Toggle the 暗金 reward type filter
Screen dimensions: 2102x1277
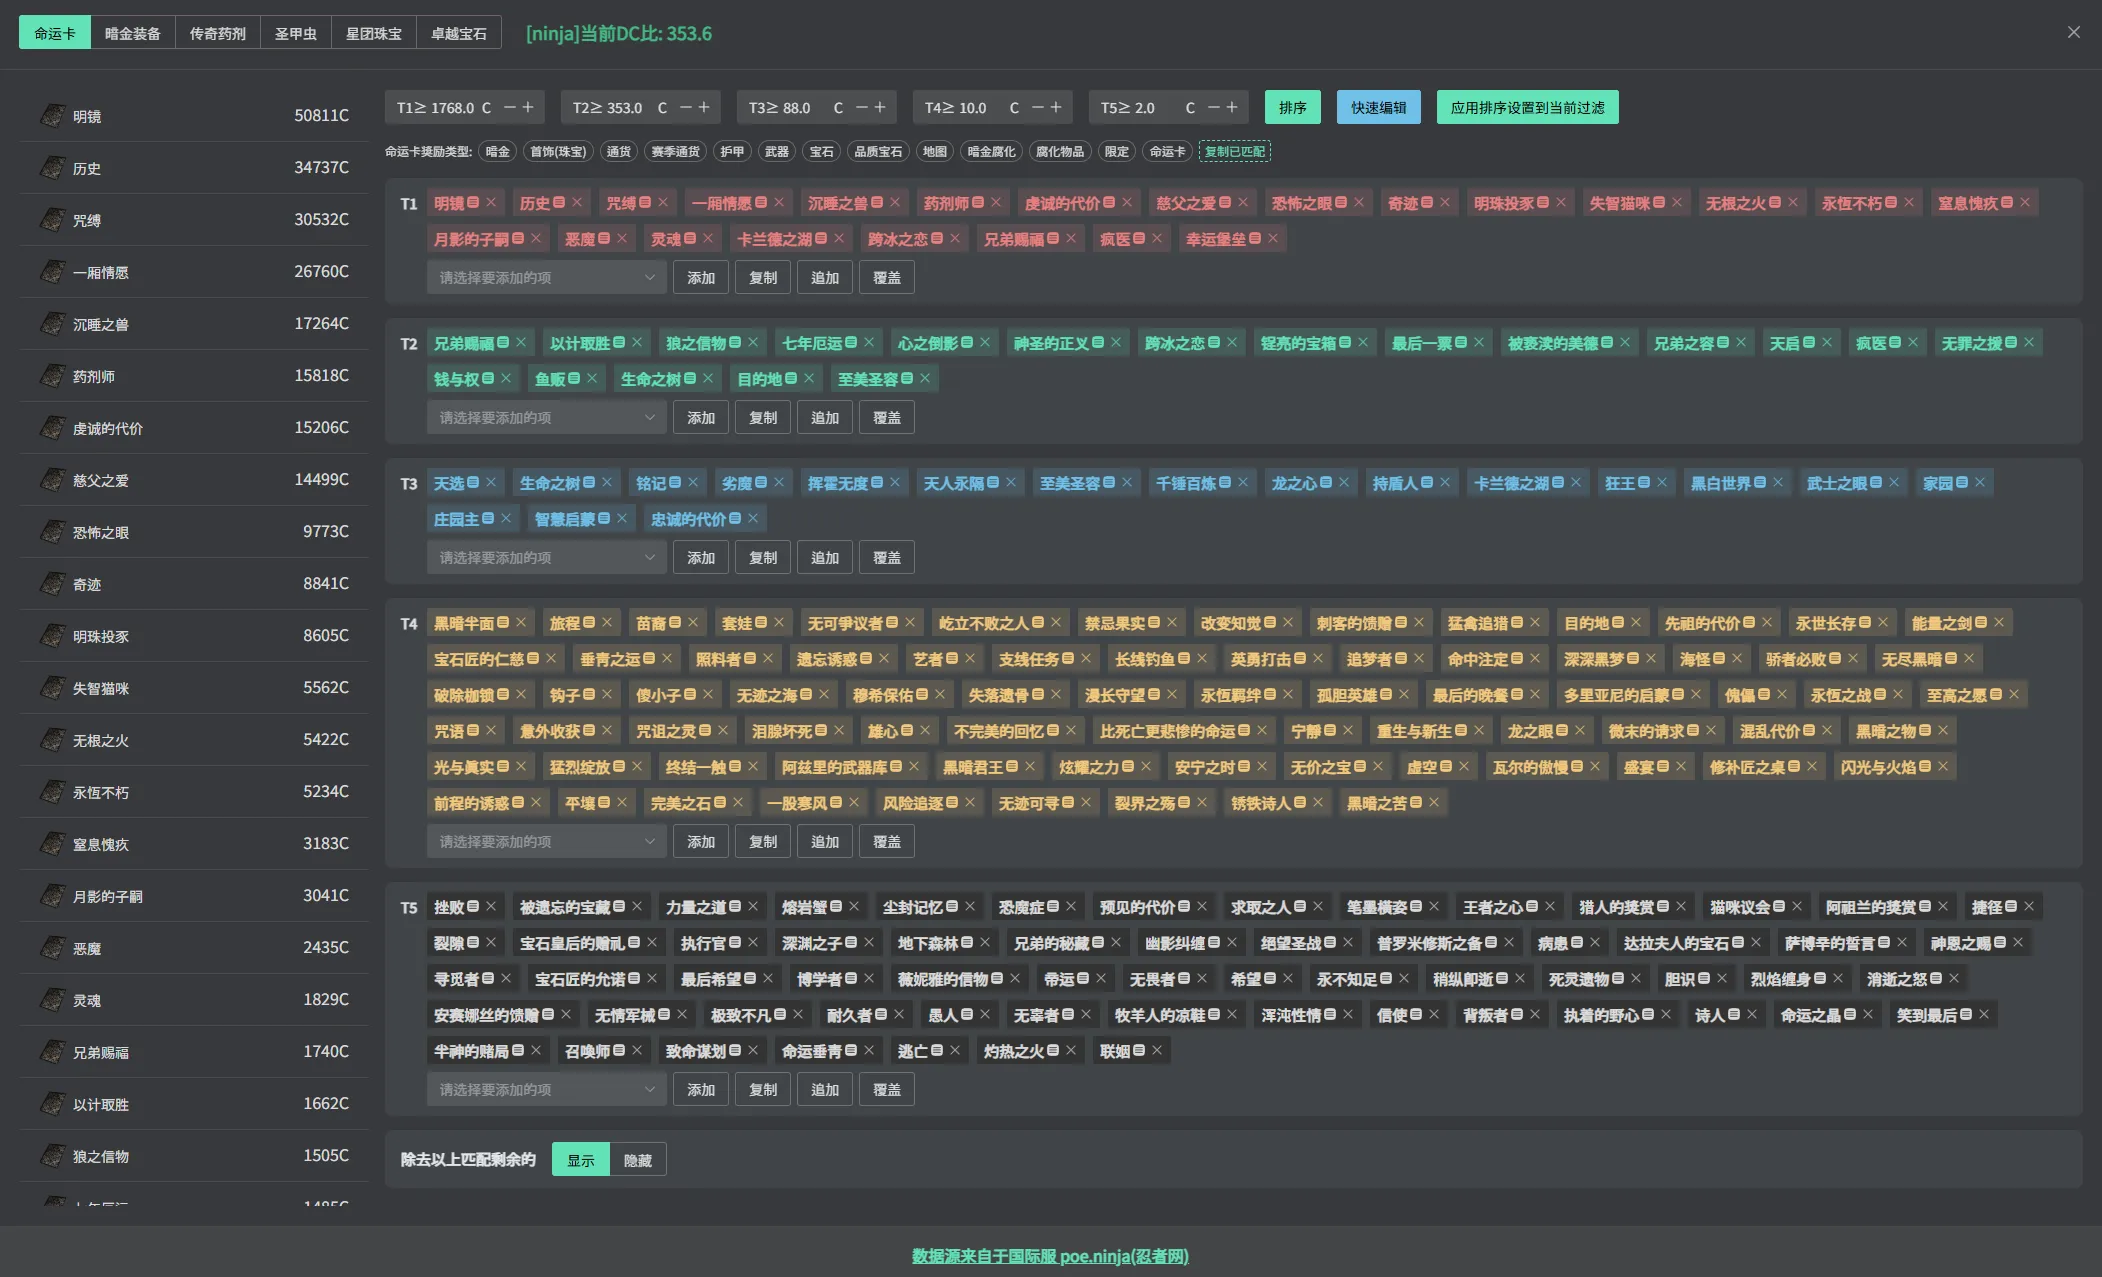coord(497,152)
